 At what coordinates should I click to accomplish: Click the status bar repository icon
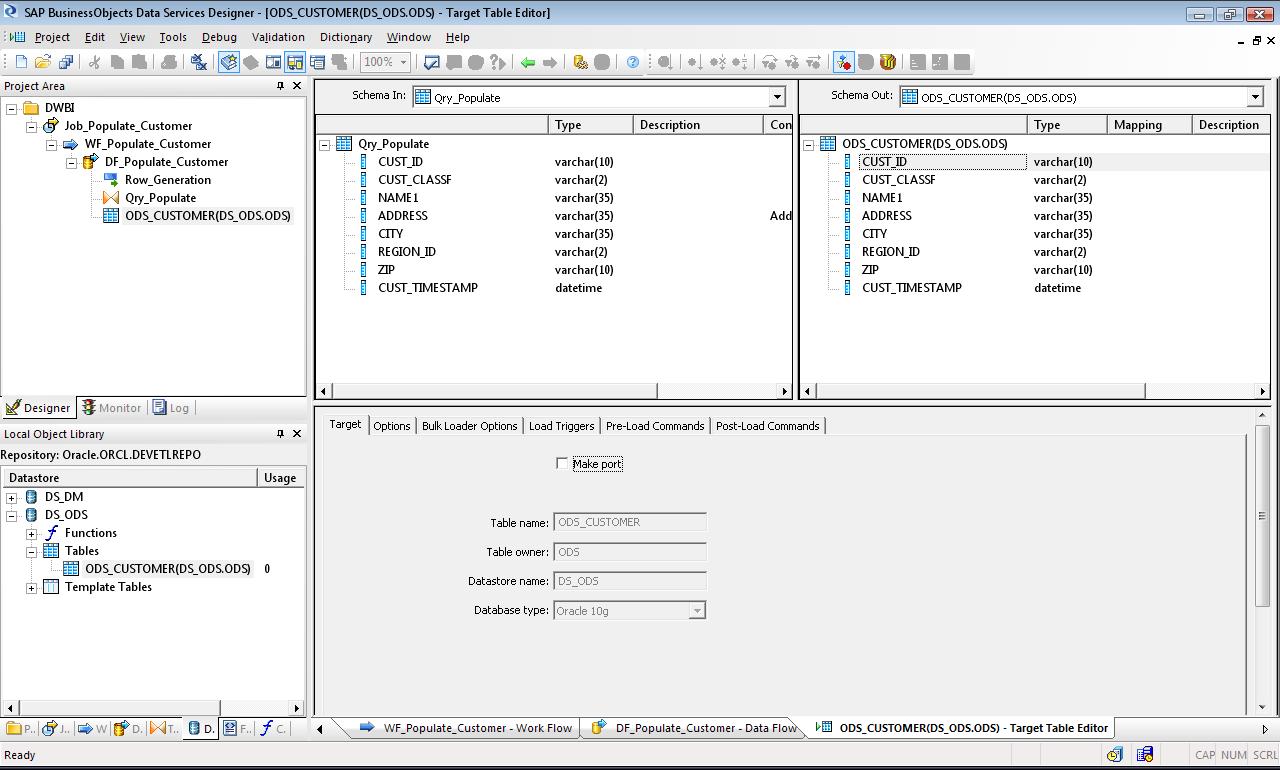[1145, 755]
